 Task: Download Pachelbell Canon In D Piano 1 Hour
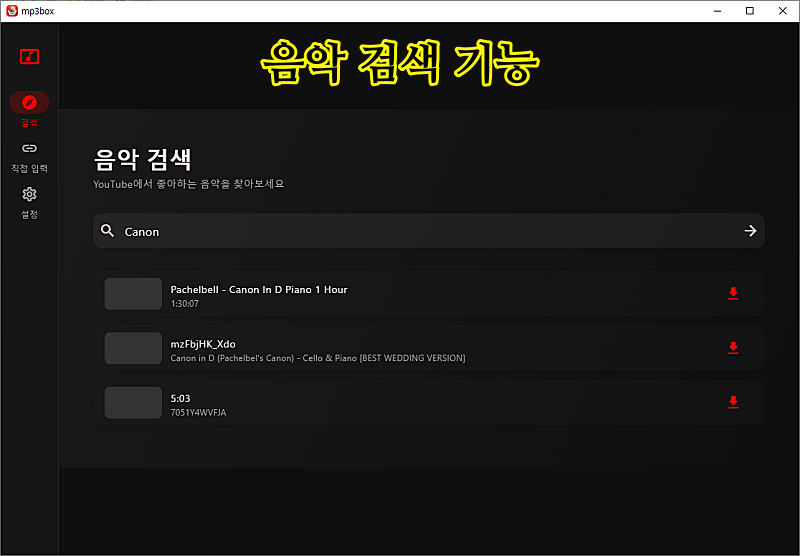point(733,293)
